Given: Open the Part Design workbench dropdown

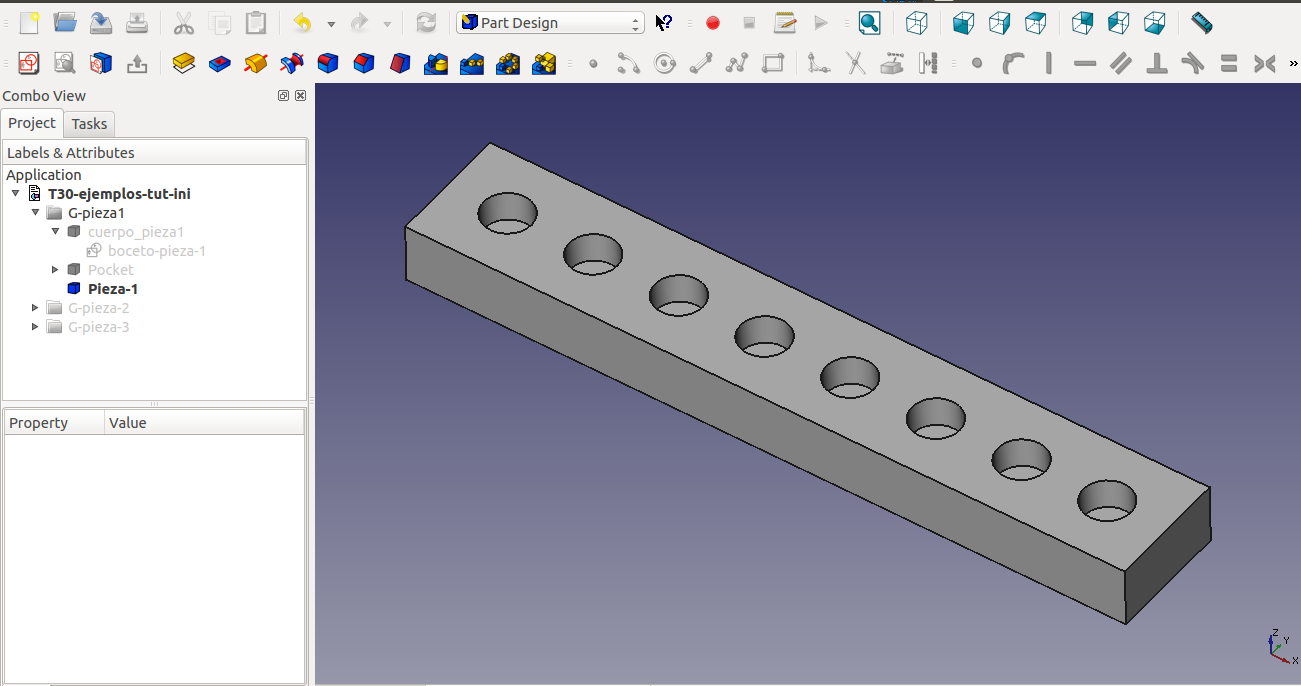Looking at the screenshot, I should tap(550, 23).
